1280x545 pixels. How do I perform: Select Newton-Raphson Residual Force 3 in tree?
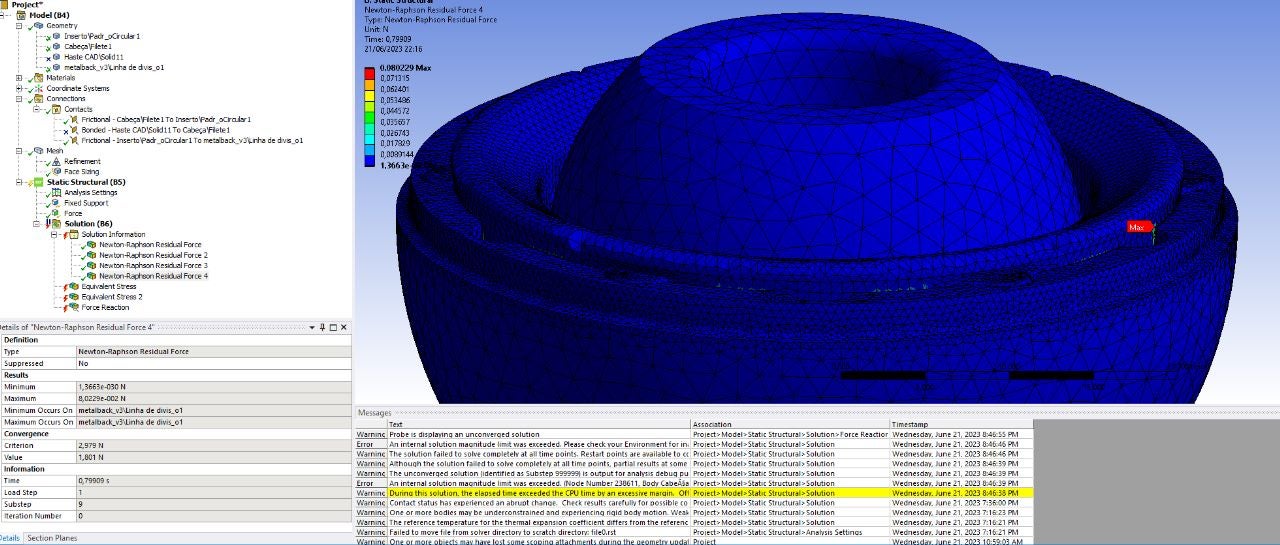[153, 265]
